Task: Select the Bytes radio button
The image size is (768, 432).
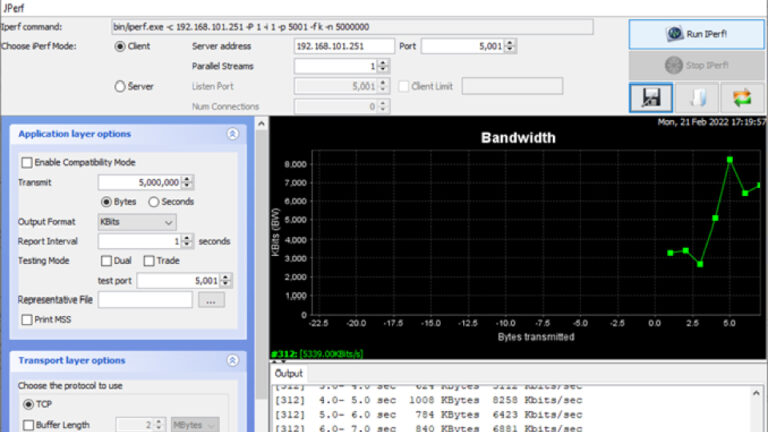Action: (x=106, y=202)
